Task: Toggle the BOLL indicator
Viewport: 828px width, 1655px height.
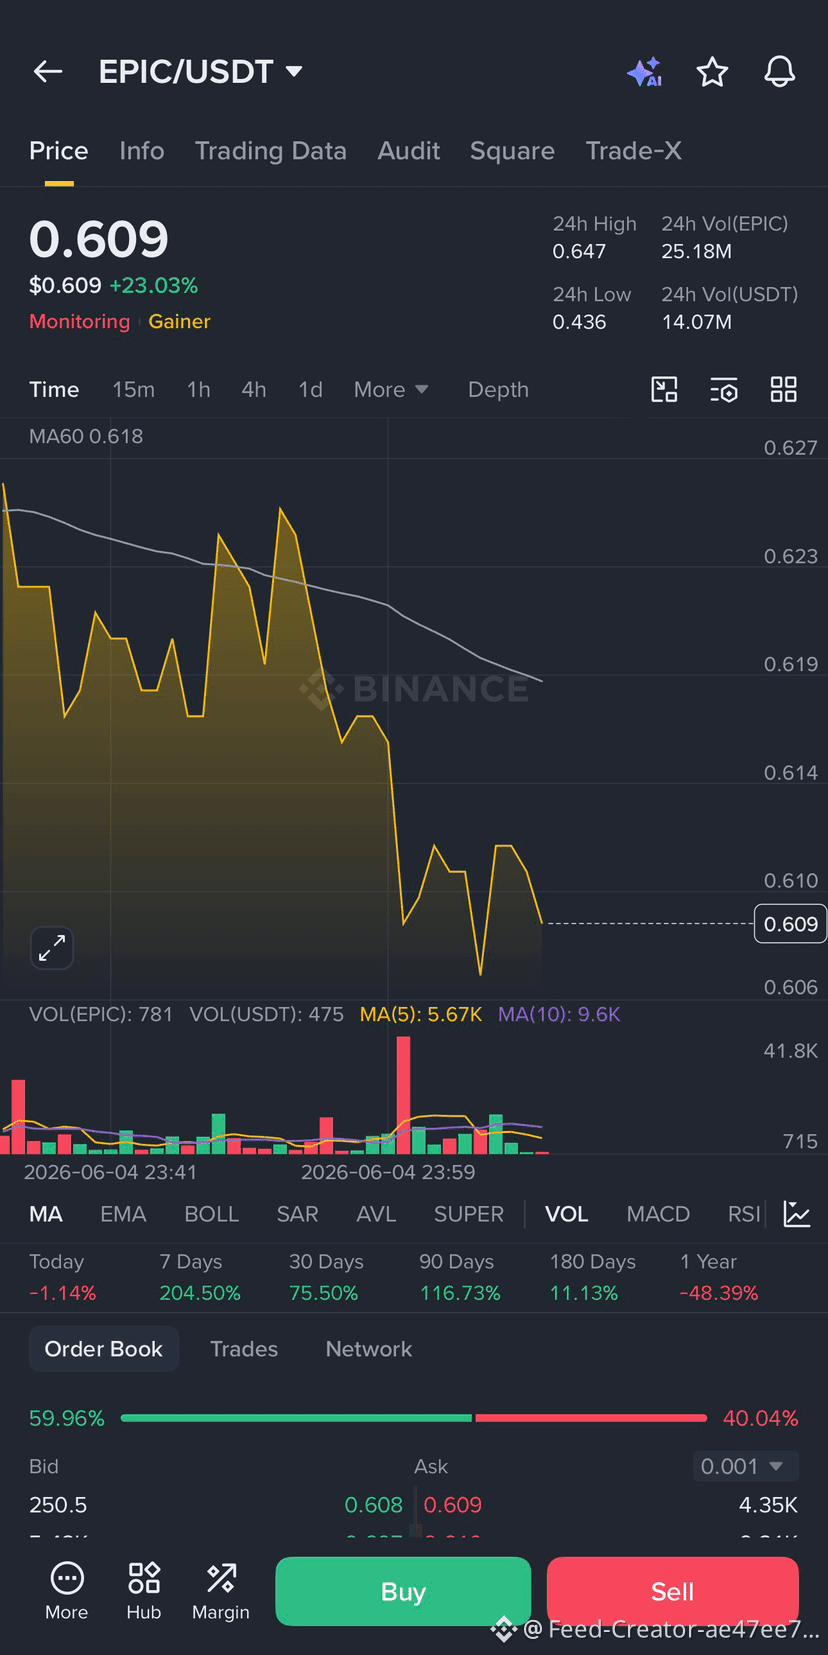Action: click(212, 1214)
